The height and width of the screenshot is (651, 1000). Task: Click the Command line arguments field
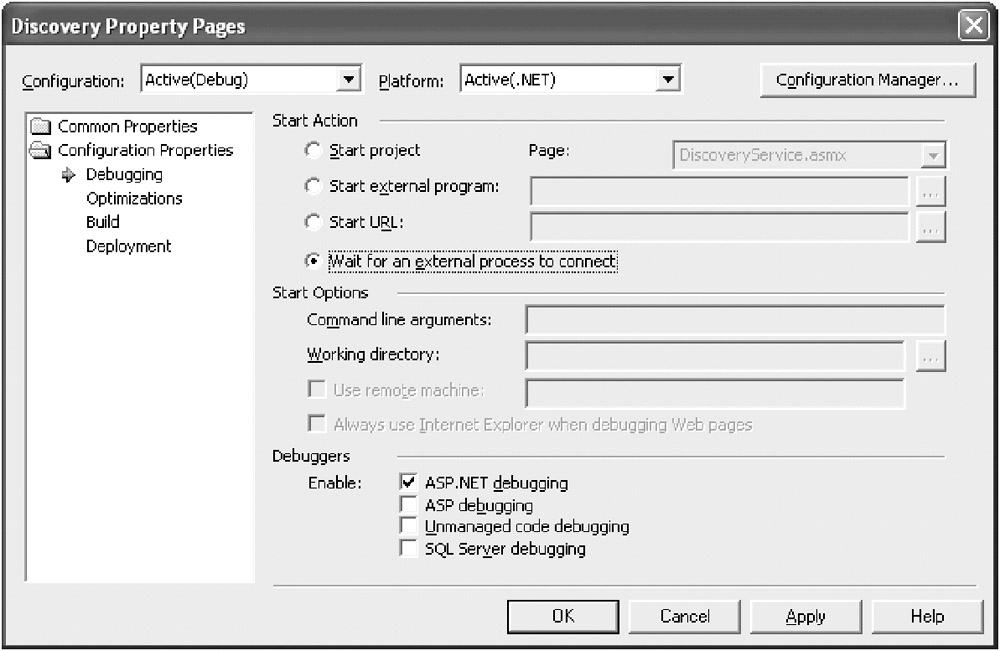click(734, 320)
